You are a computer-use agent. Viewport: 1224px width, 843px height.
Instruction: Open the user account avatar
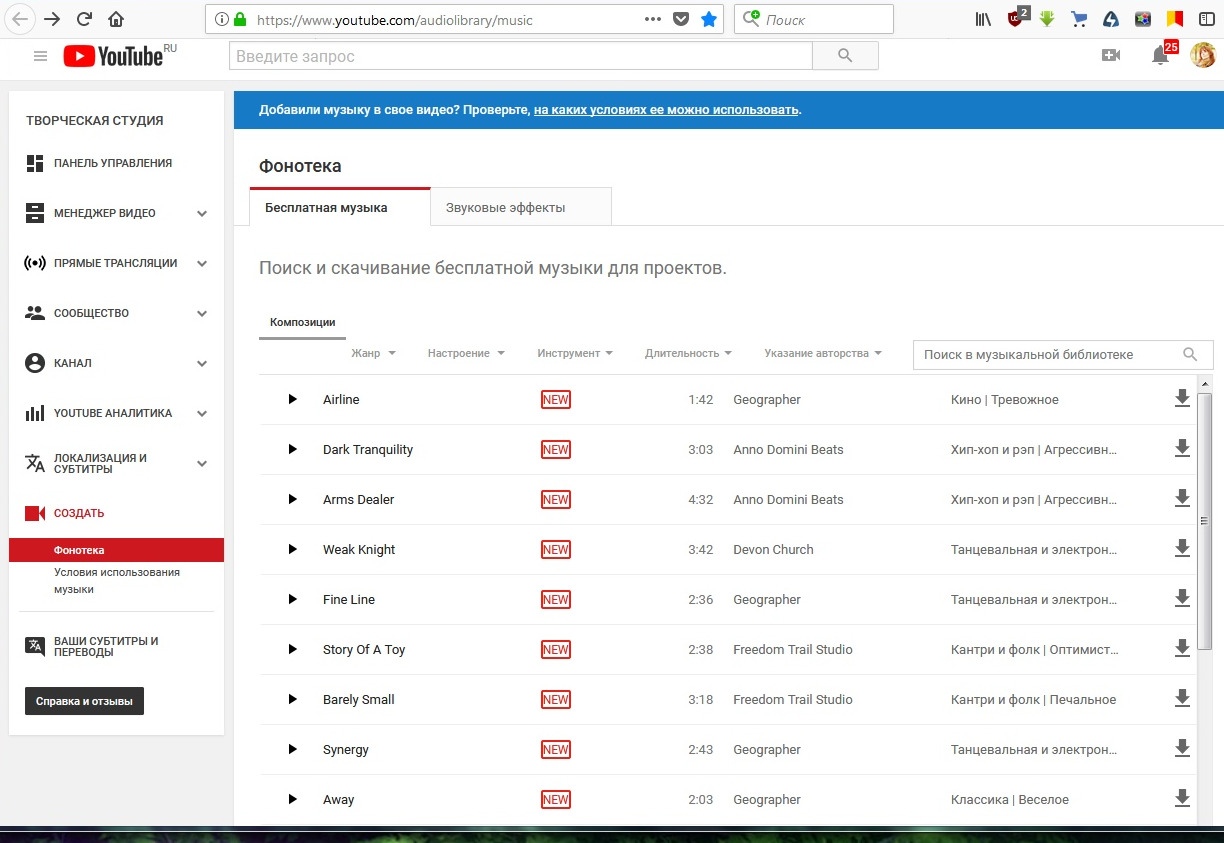[1203, 56]
